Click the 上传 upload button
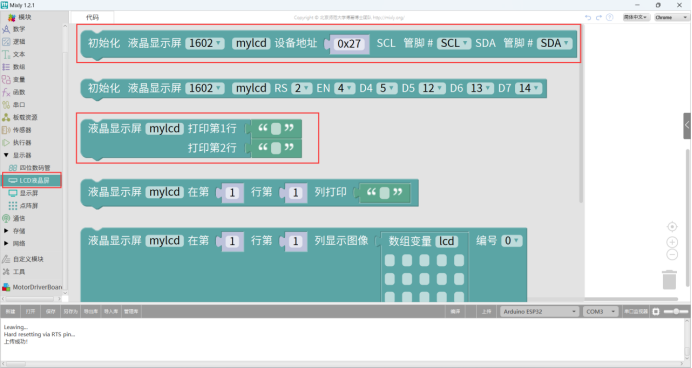692x368 pixels. (486, 312)
